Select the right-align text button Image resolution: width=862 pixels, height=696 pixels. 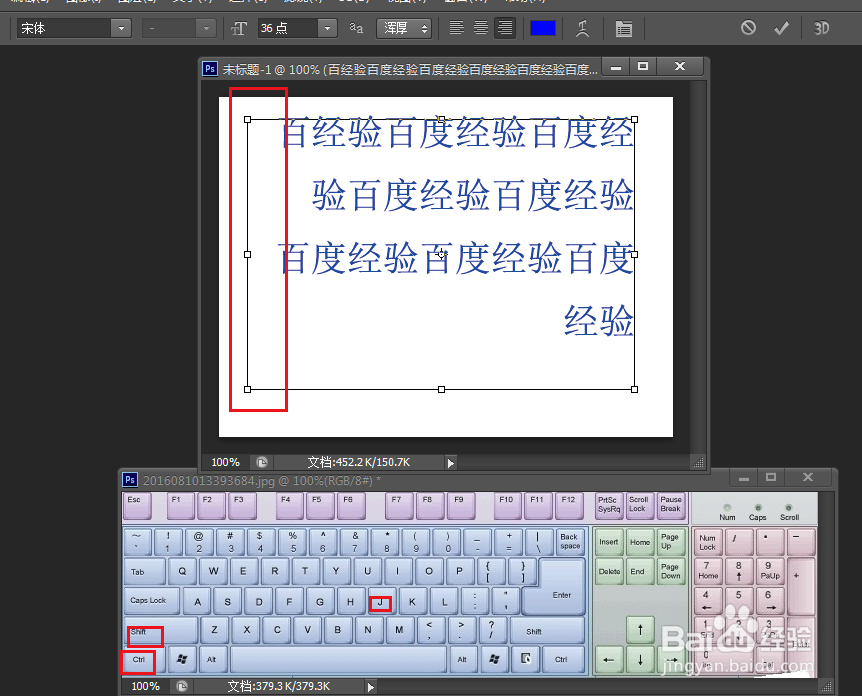[x=505, y=27]
